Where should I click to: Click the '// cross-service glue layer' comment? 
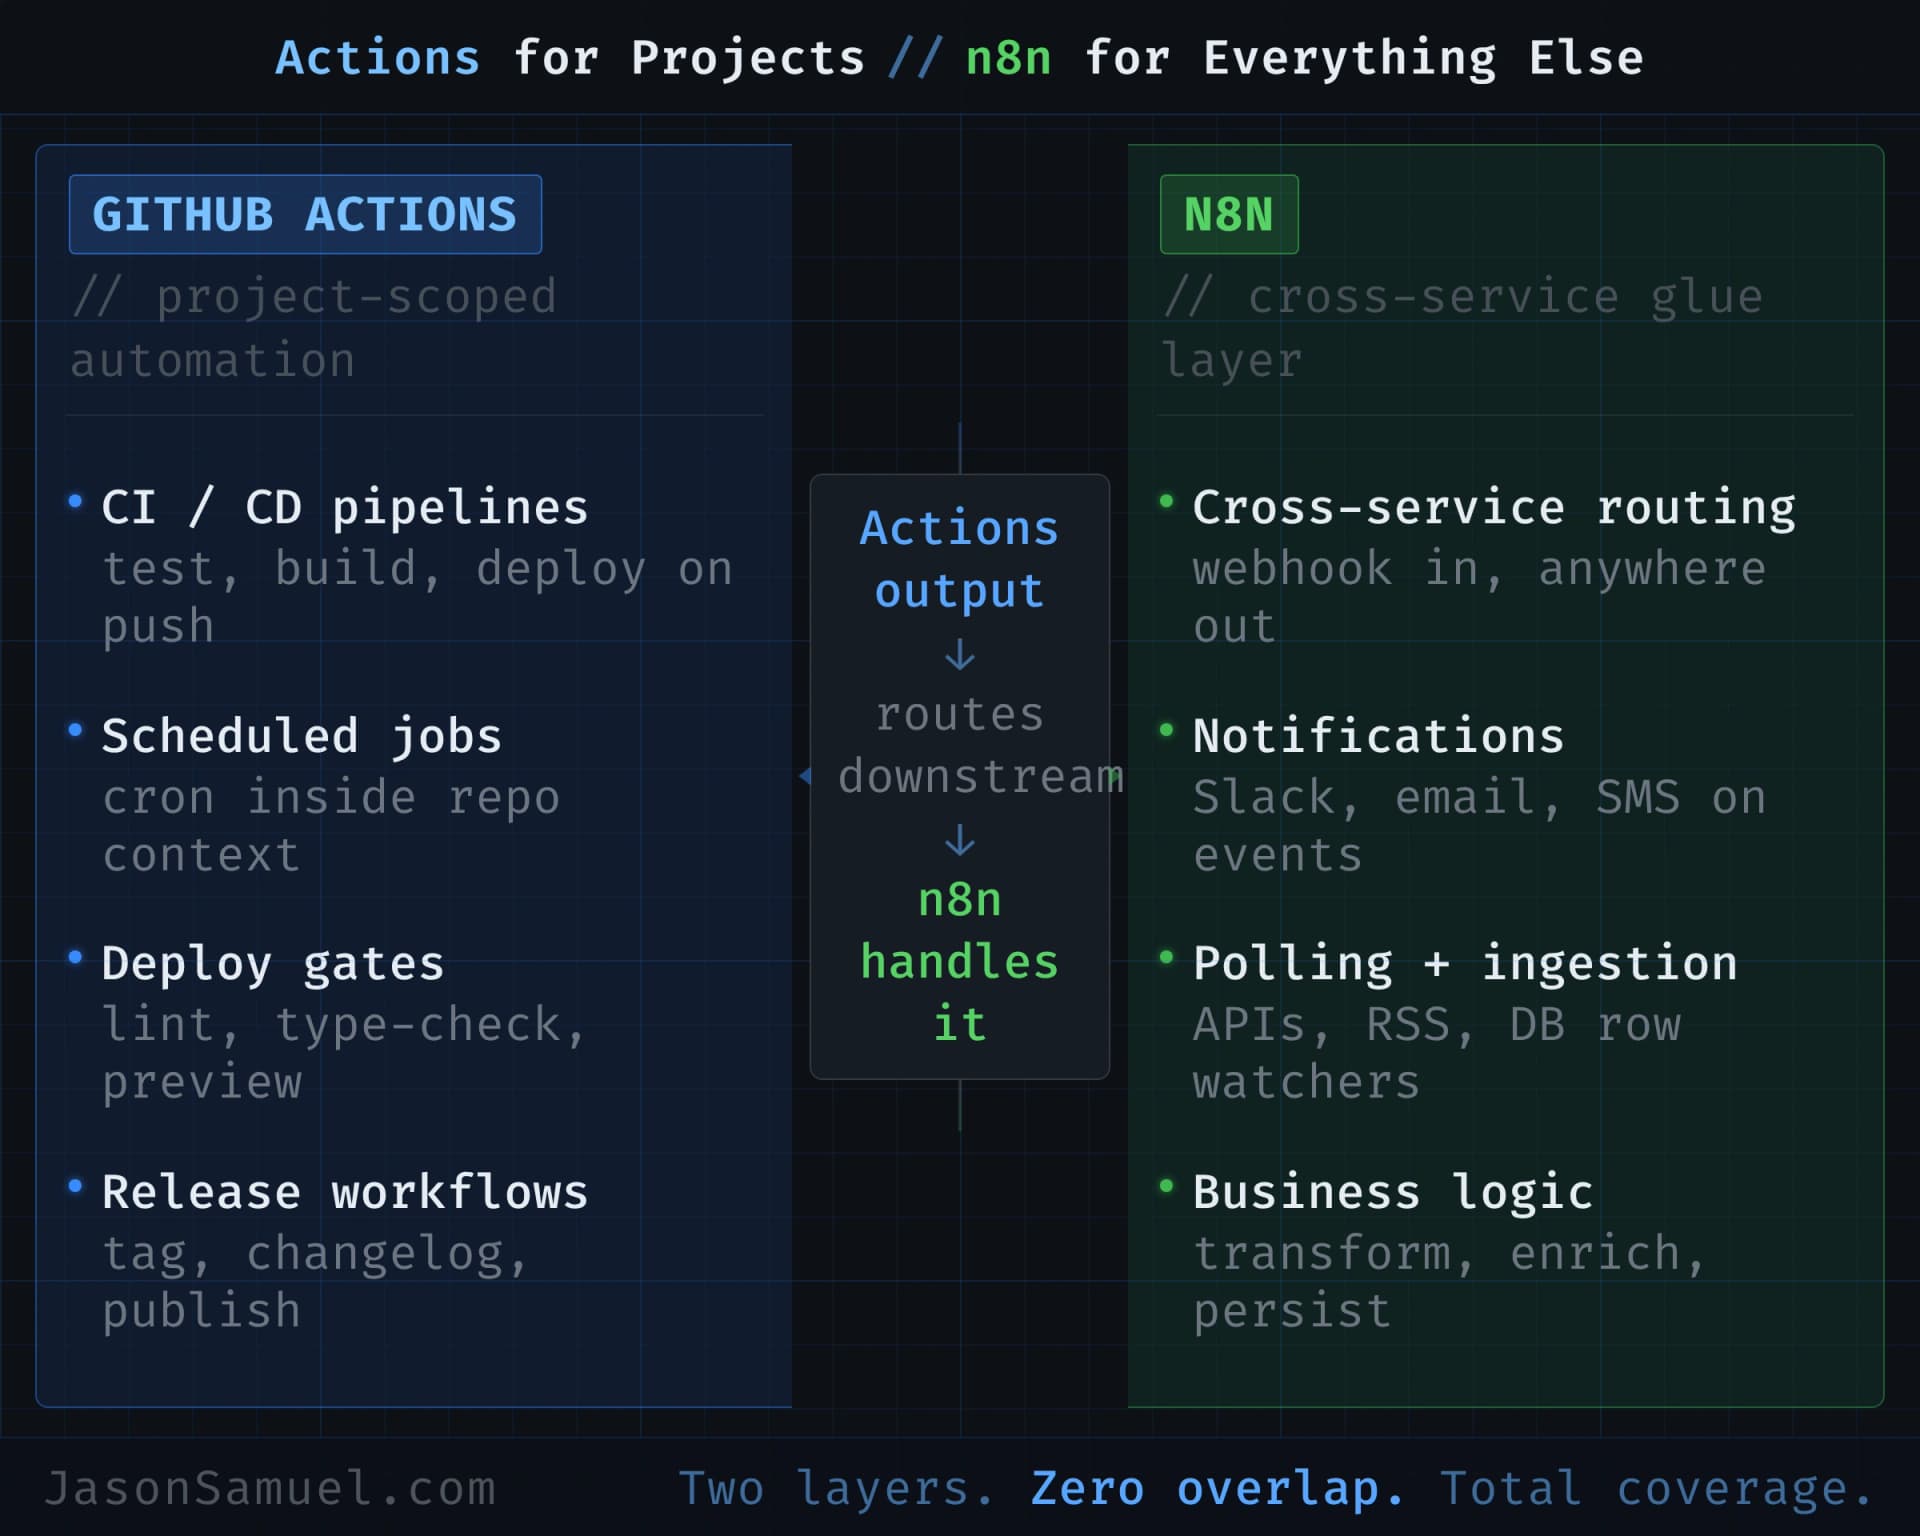click(x=1462, y=328)
